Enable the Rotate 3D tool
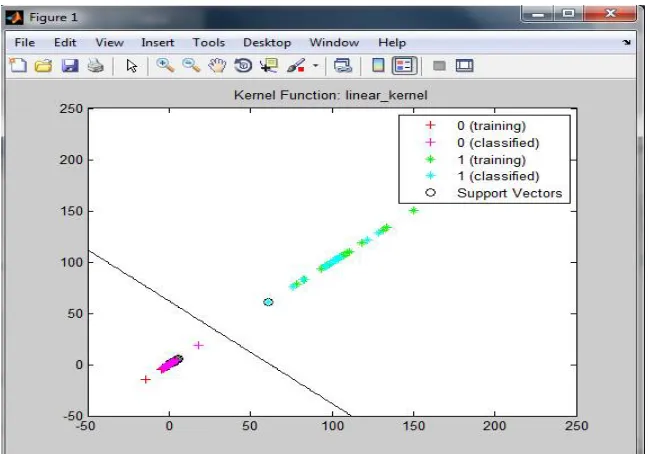Image resolution: width=650 pixels, height=454 pixels. pyautogui.click(x=243, y=66)
